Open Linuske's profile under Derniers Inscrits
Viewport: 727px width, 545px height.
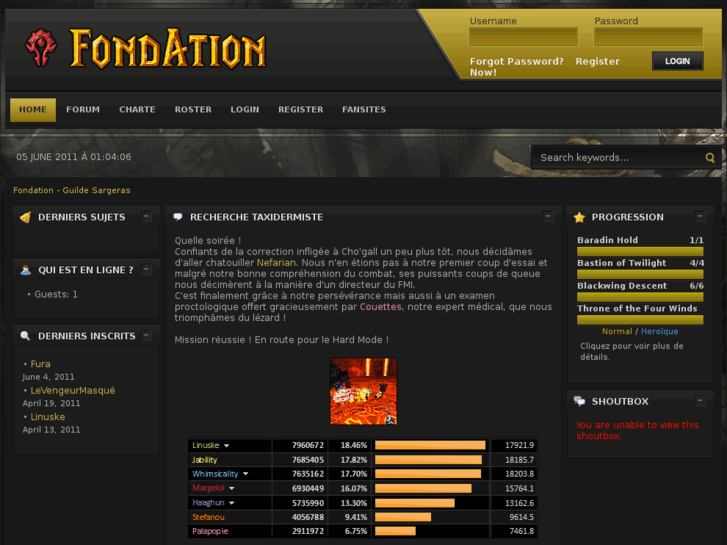click(x=48, y=417)
